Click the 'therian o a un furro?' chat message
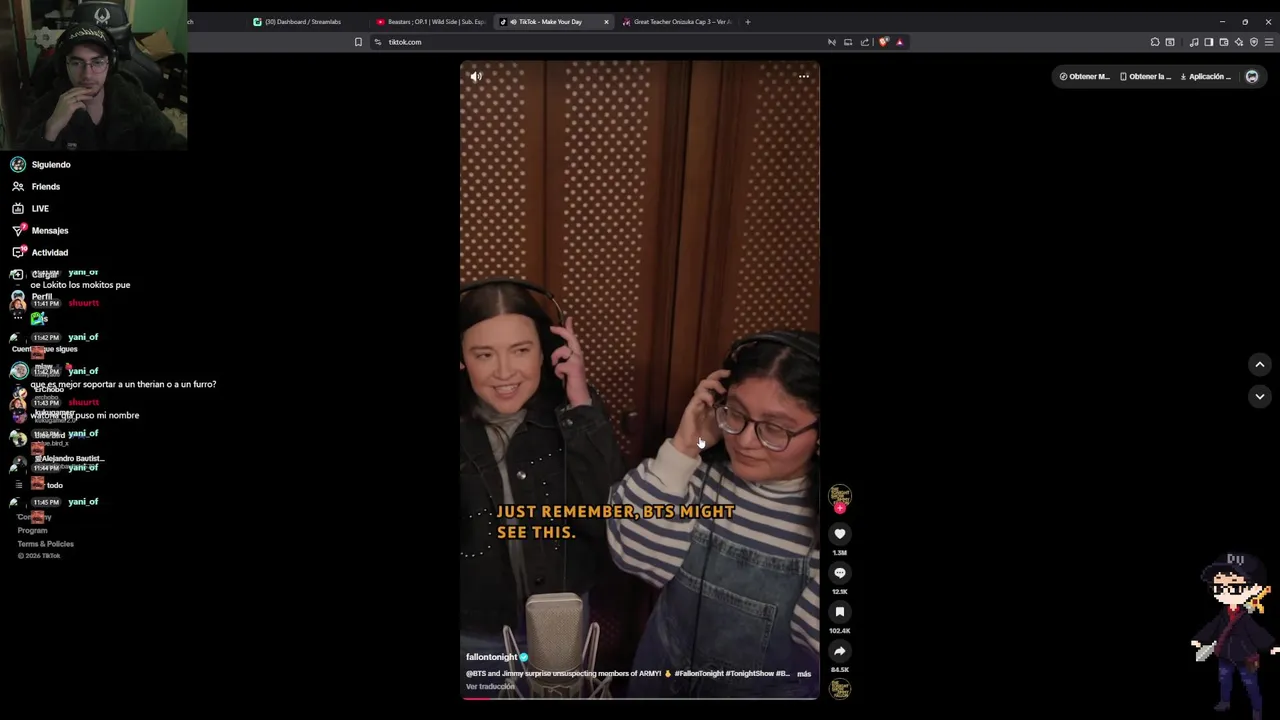The image size is (1280, 720). pos(123,384)
